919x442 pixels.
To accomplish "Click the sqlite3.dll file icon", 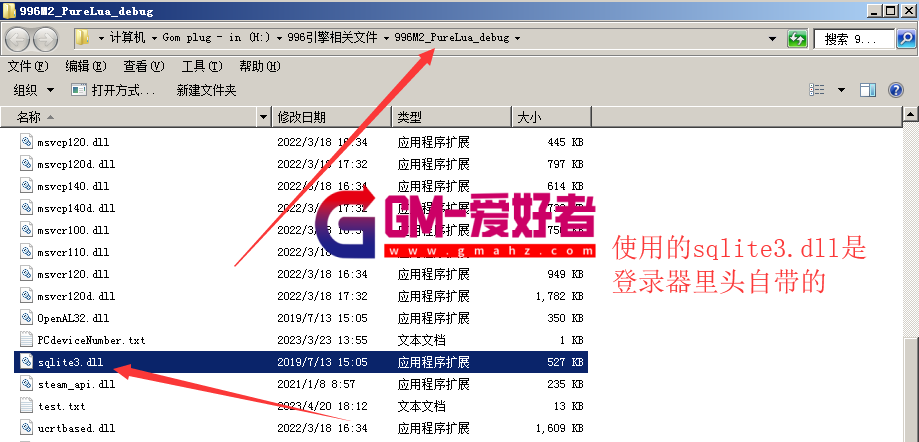I will coord(26,362).
